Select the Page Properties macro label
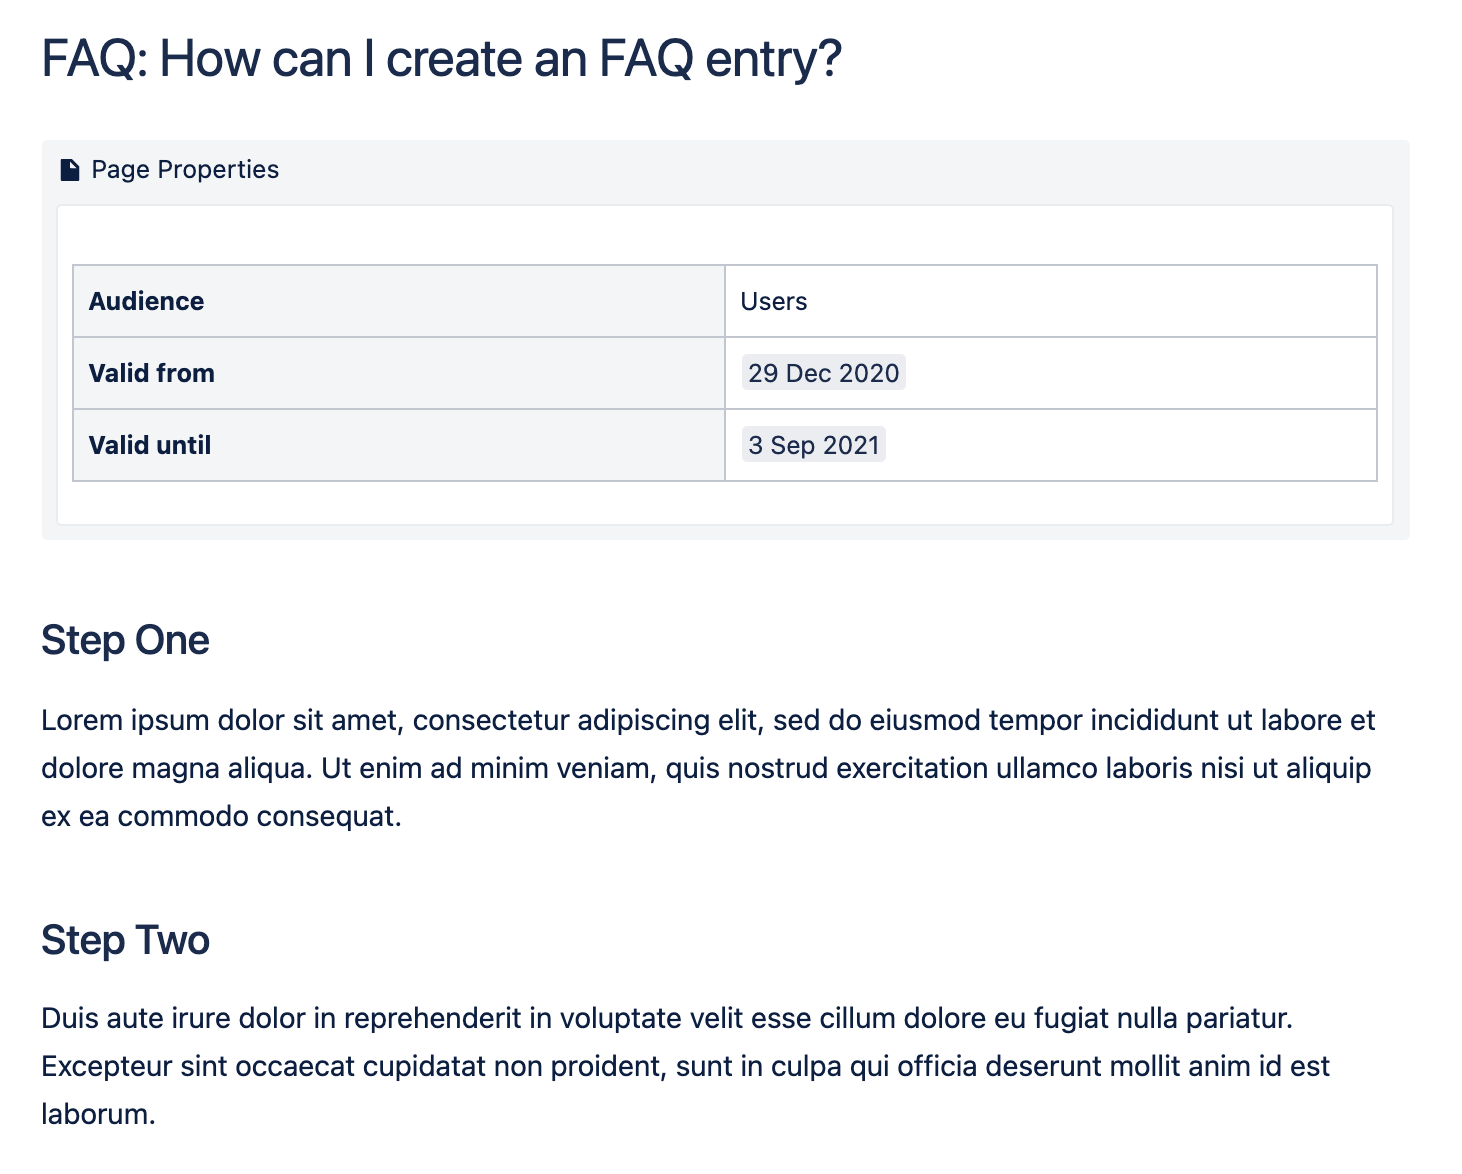 [185, 169]
